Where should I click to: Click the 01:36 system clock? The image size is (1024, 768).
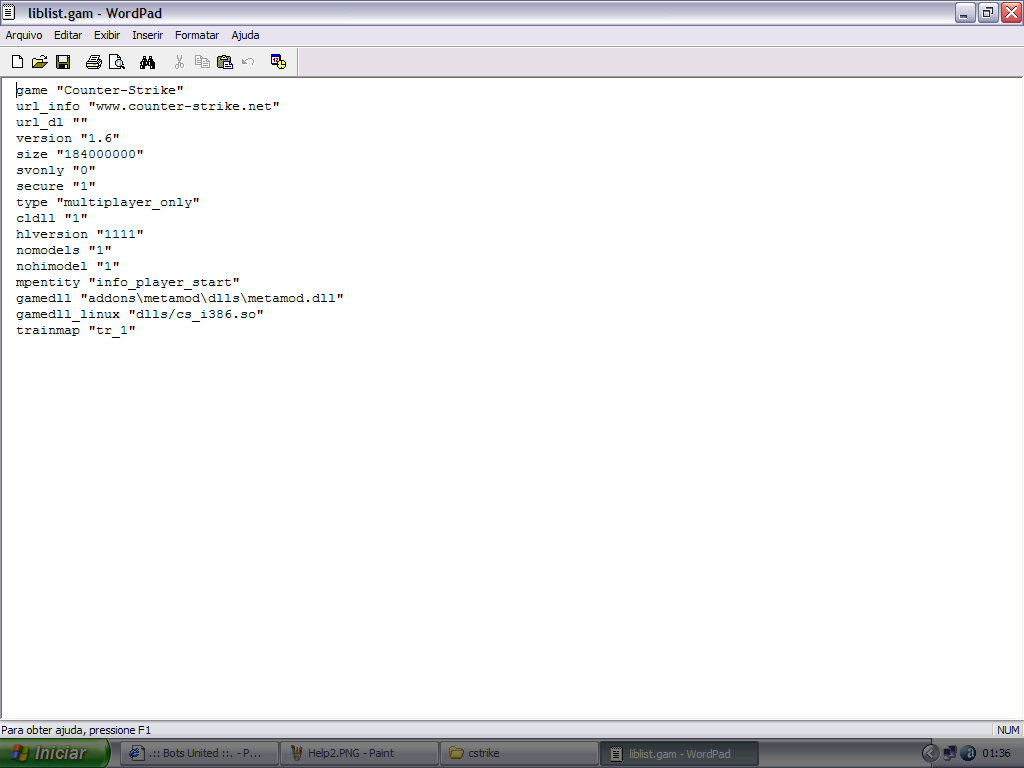(996, 754)
